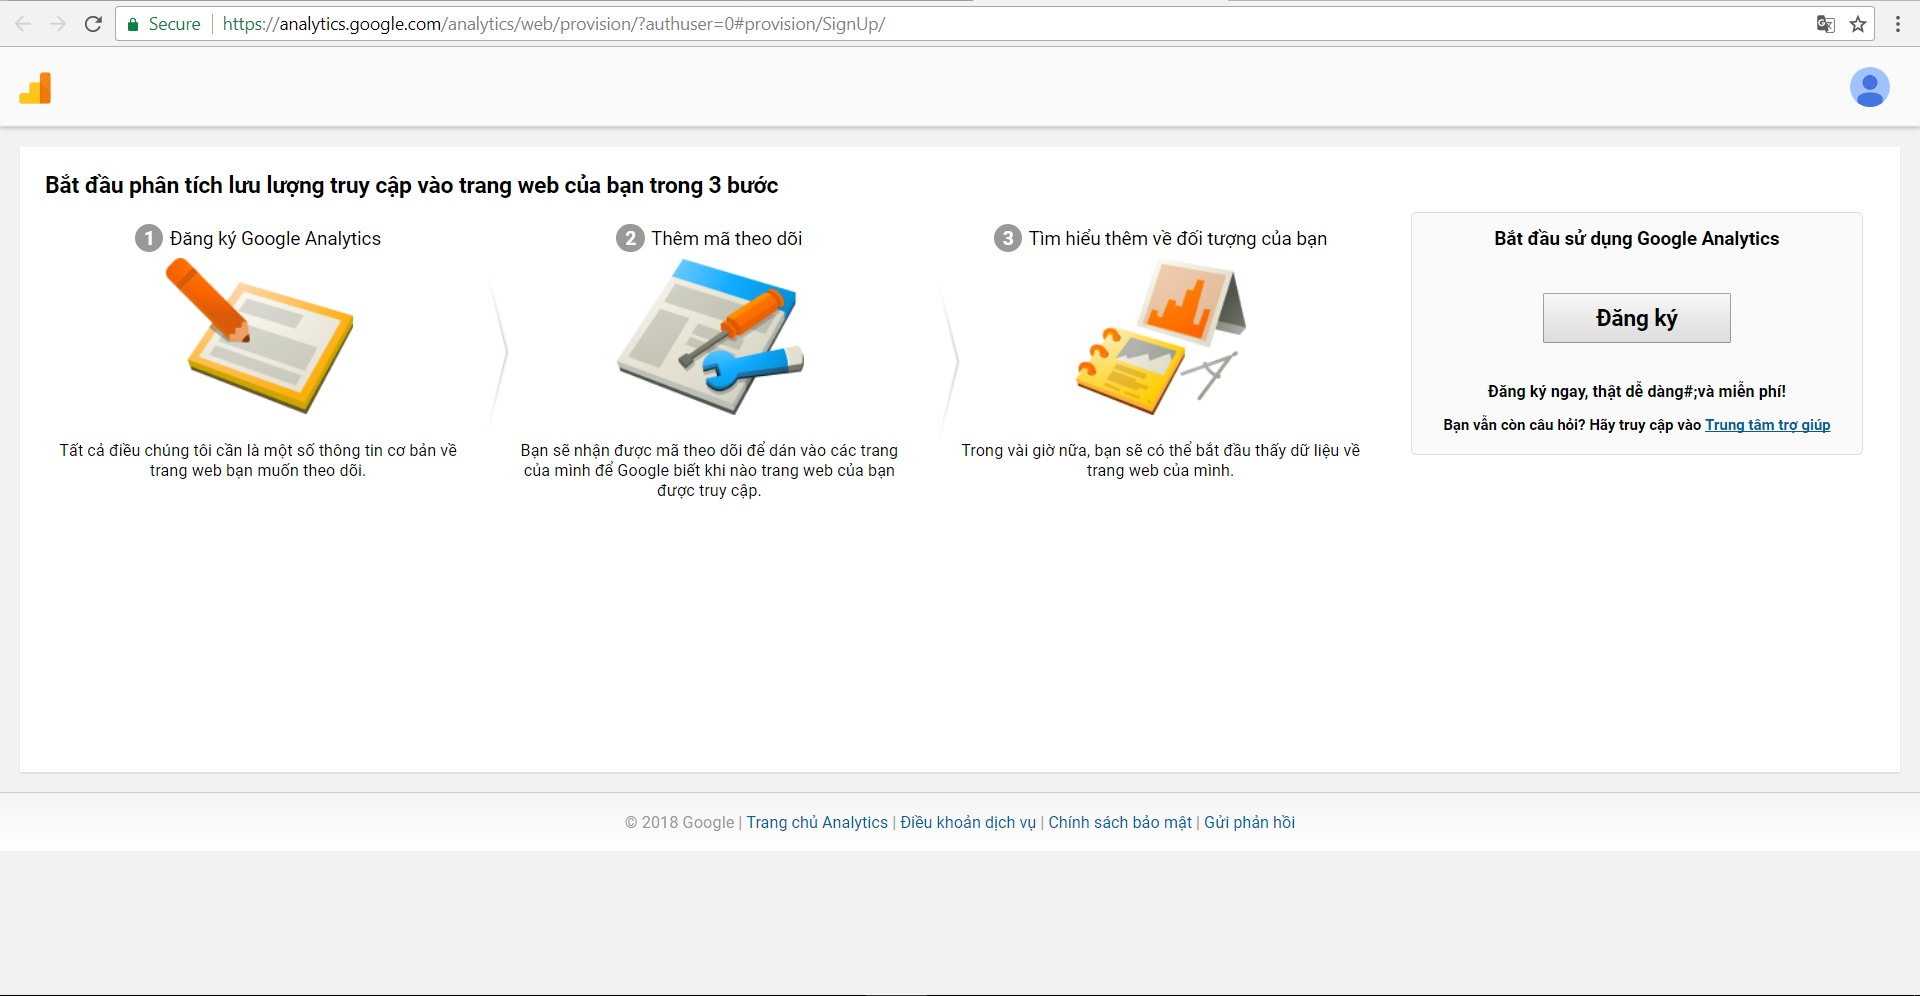Click the bar chart and notebook illustration
This screenshot has width=1920, height=996.
pos(1161,337)
